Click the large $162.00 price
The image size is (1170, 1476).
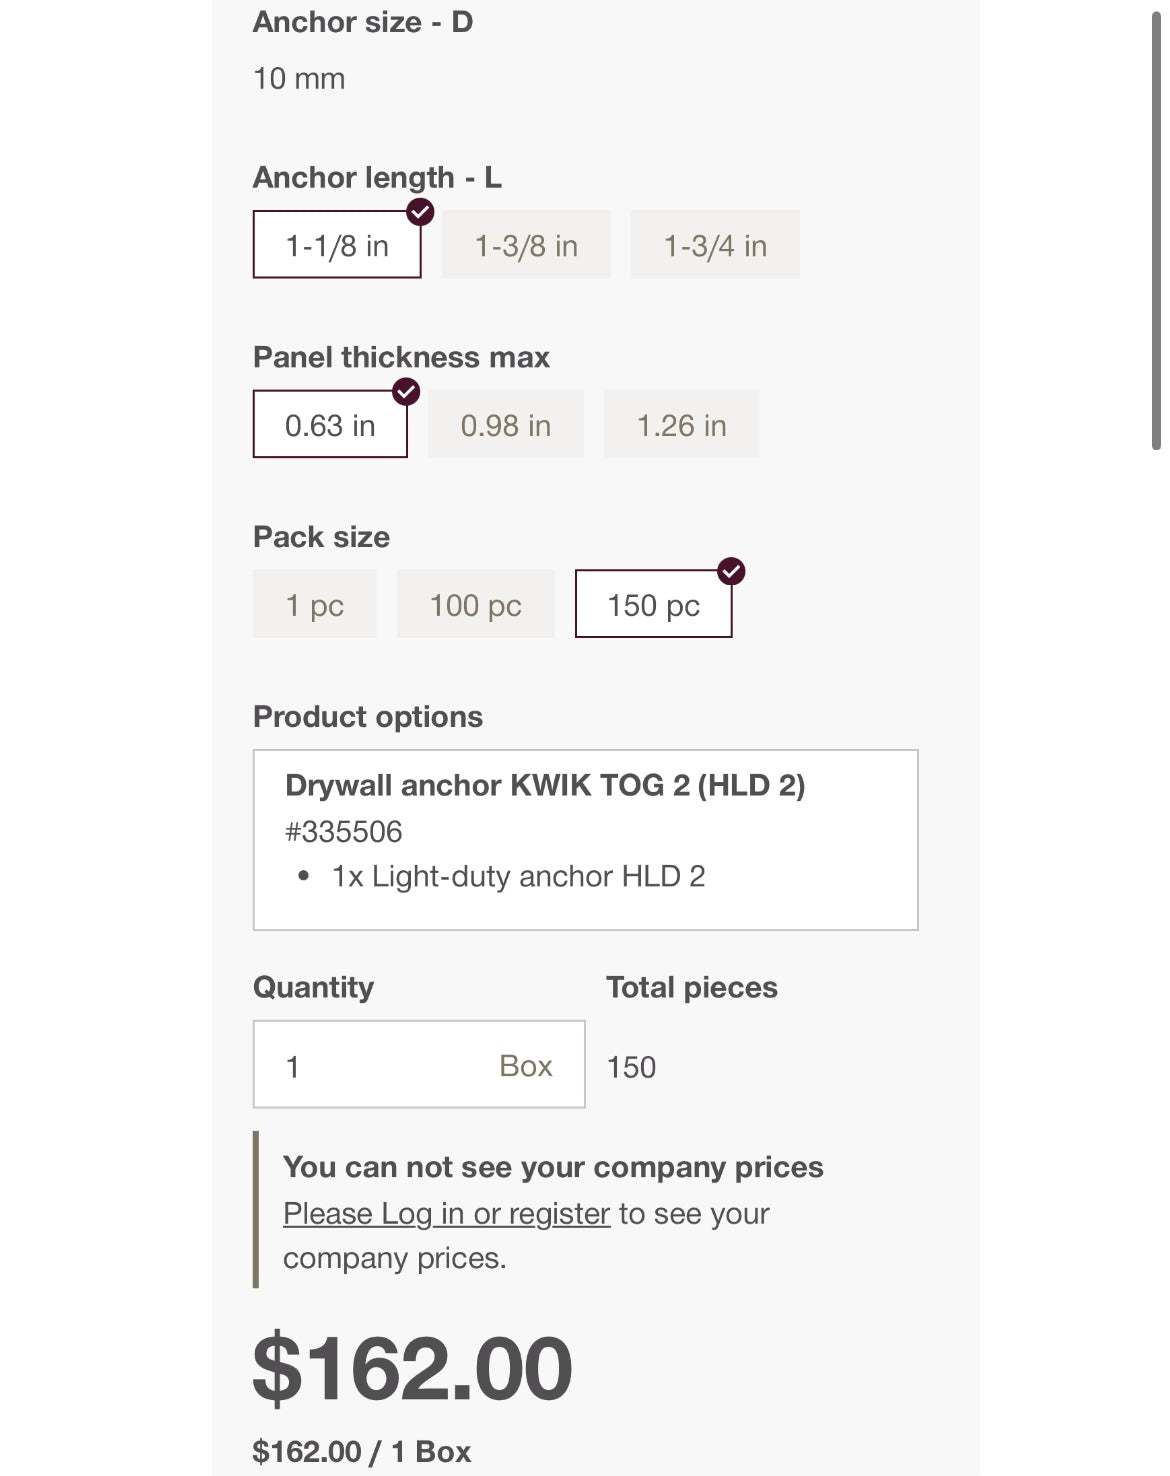pos(412,1368)
